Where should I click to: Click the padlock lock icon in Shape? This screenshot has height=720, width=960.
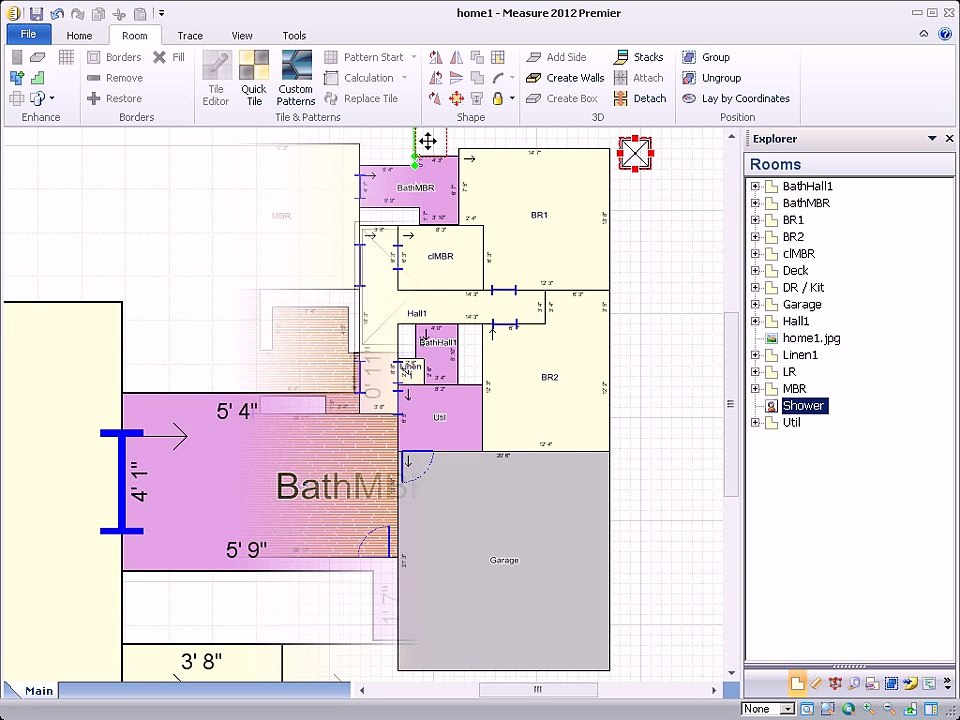[x=498, y=98]
